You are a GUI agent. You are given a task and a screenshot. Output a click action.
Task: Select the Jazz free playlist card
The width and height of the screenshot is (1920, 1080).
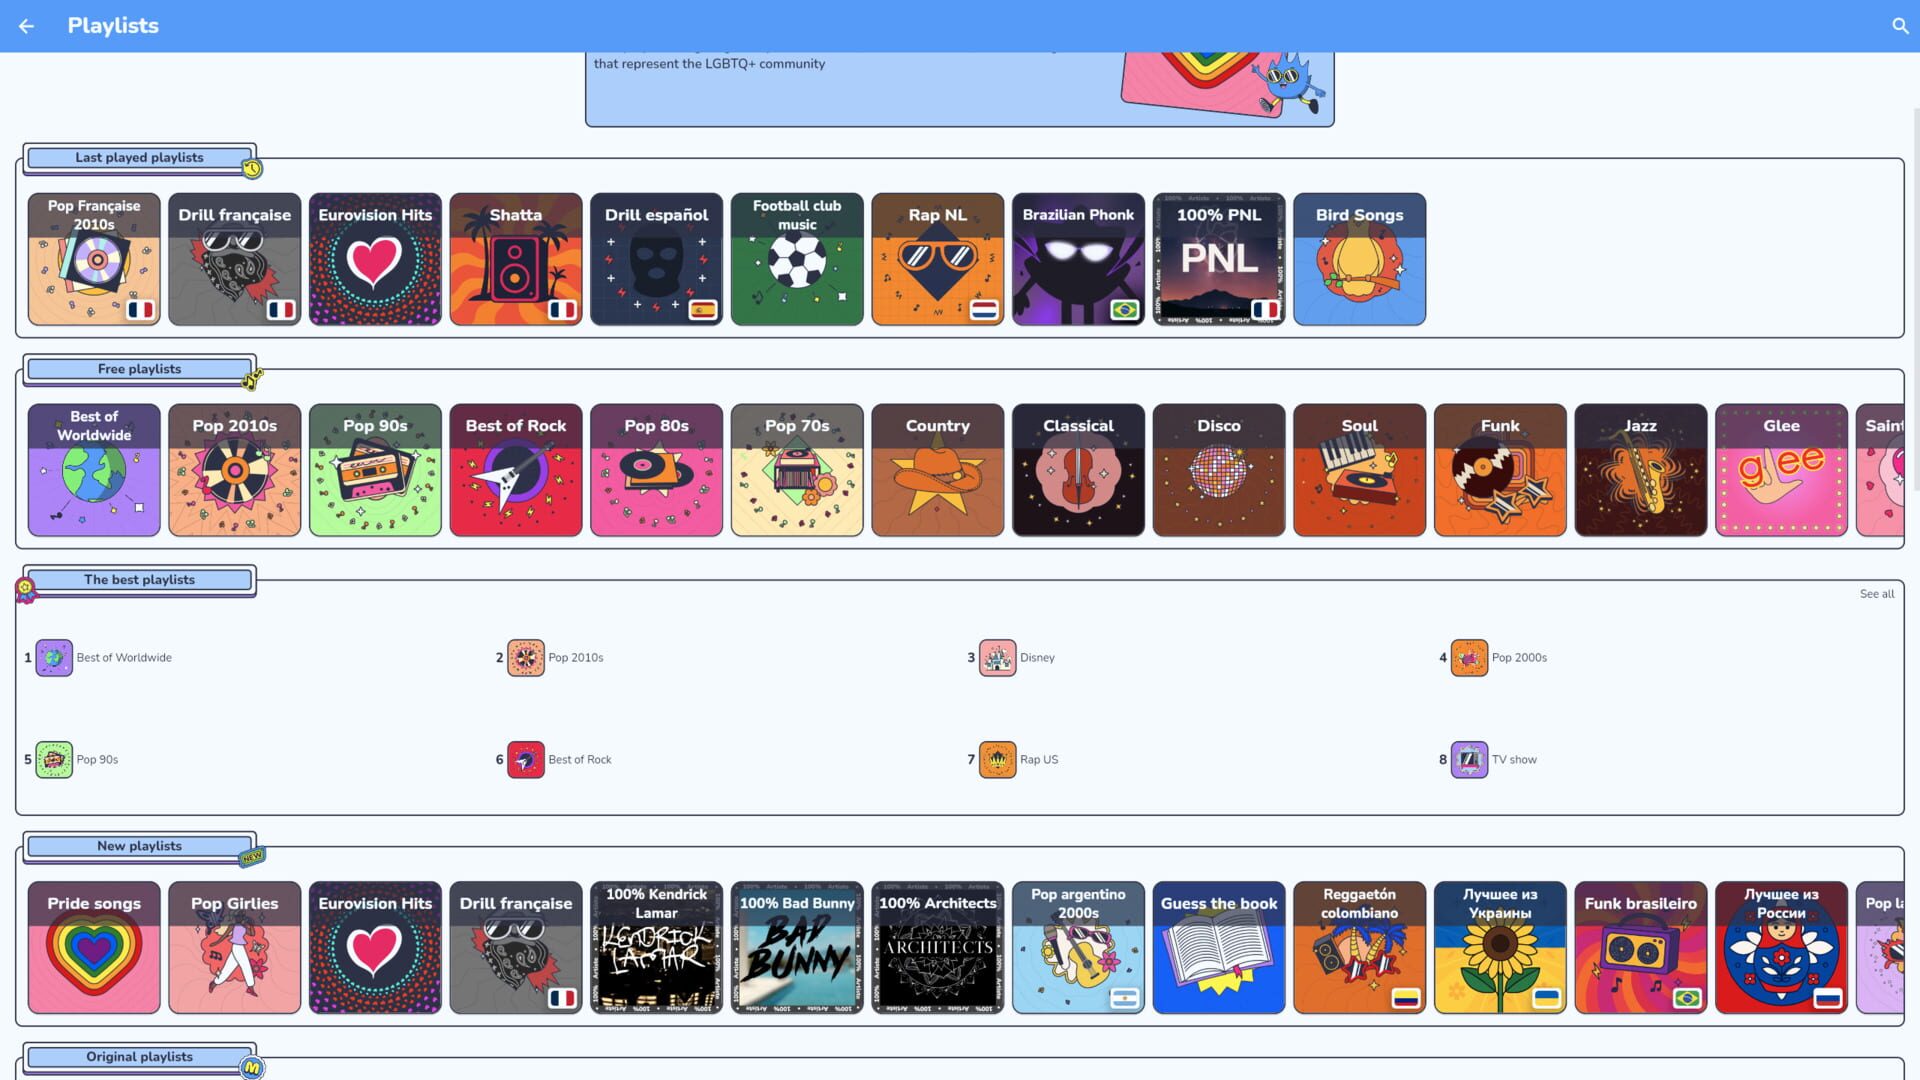(1640, 470)
